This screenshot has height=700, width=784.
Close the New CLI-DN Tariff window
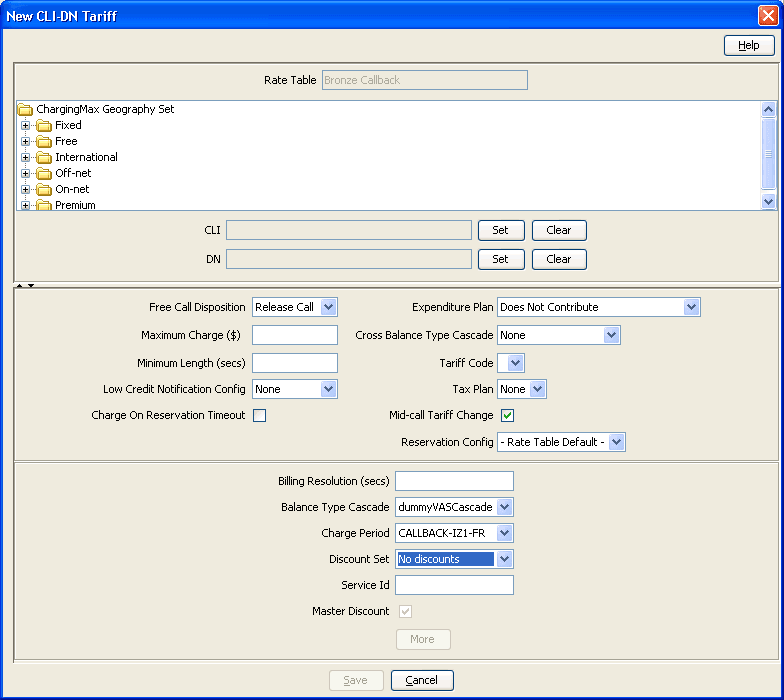[768, 16]
